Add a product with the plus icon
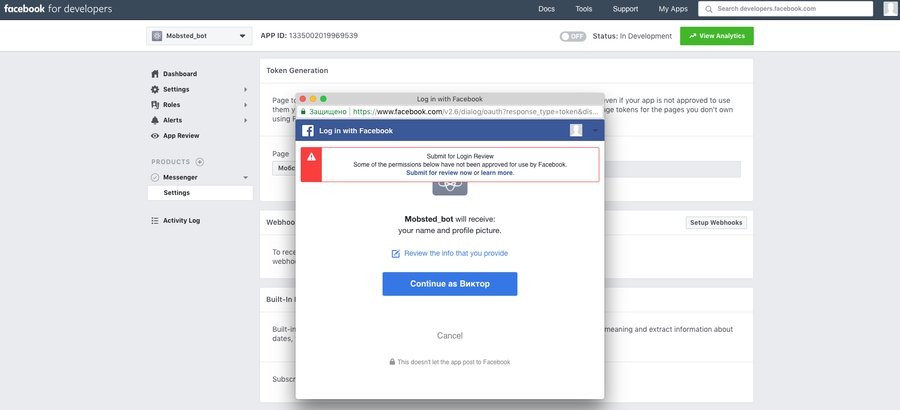 coord(200,162)
